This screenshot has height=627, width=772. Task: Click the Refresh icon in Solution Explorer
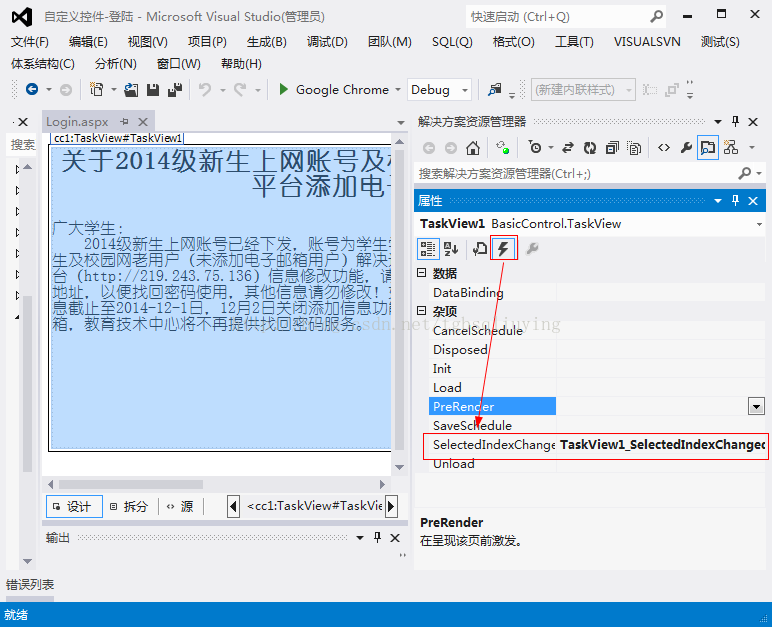(590, 148)
